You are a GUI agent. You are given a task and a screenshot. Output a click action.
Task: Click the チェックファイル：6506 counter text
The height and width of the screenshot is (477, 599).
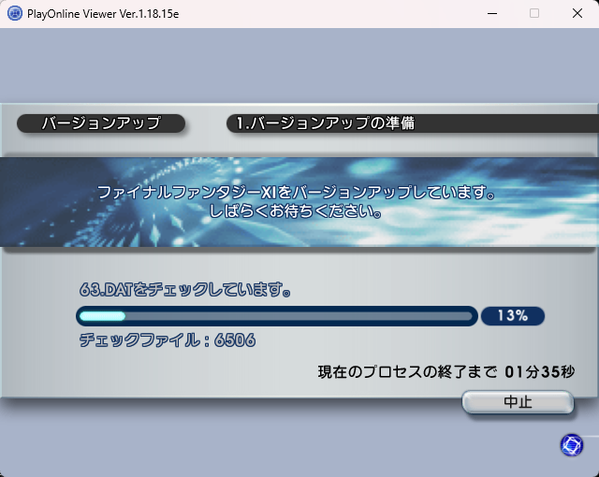167,340
